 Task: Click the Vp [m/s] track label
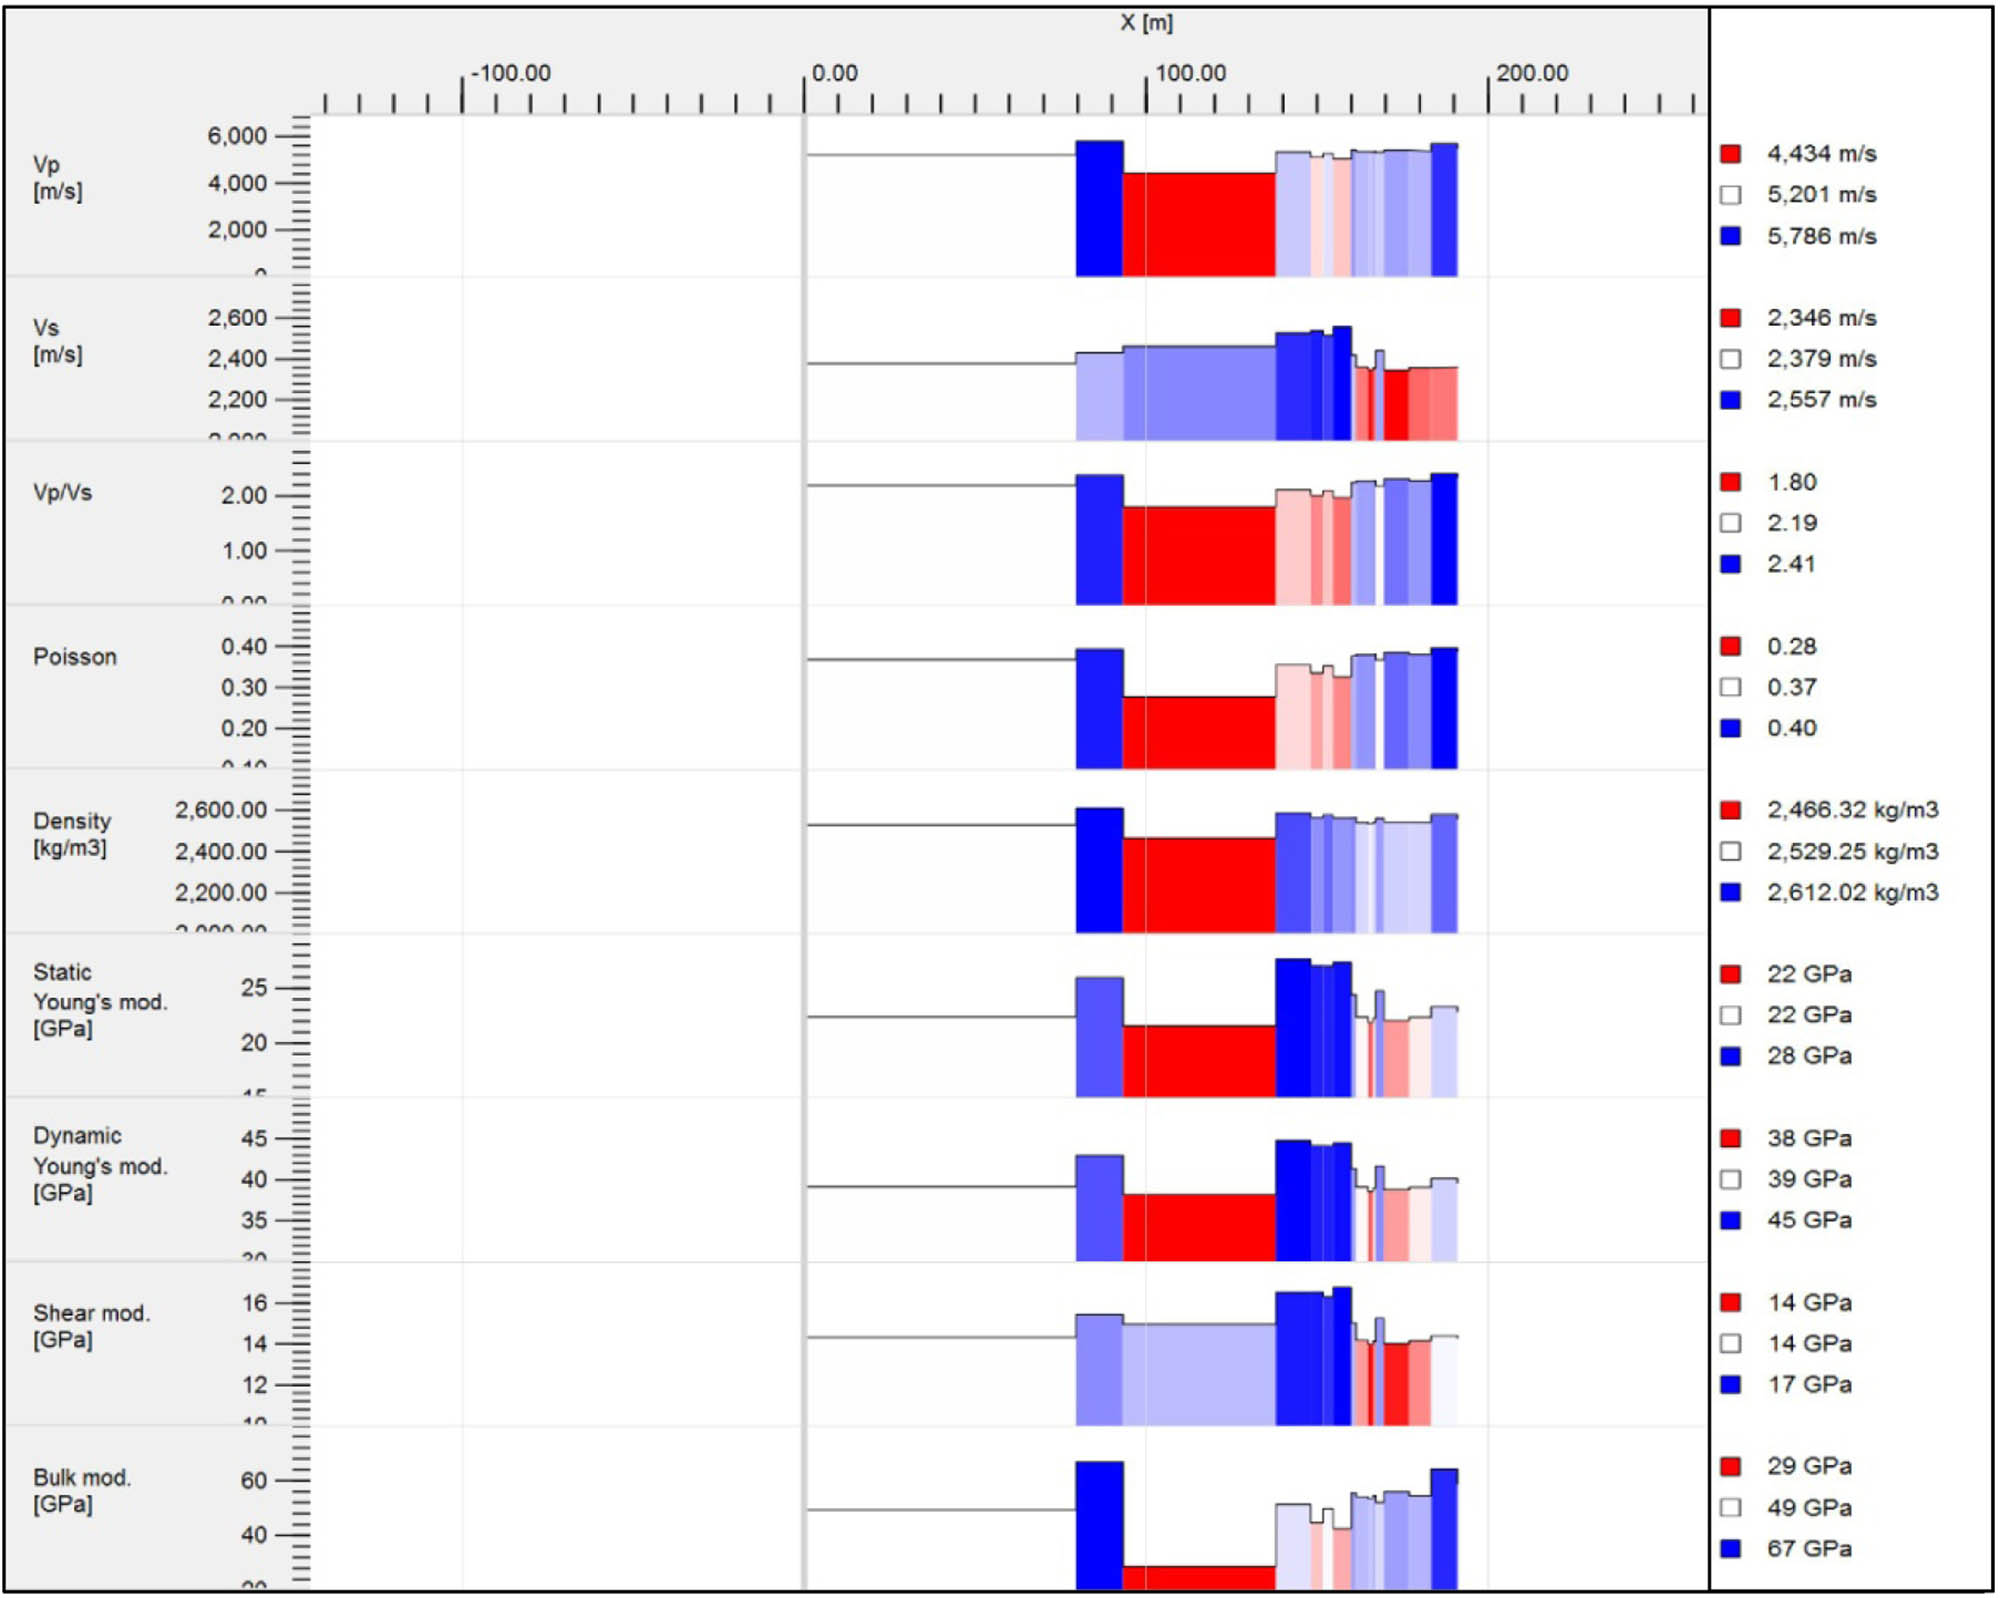57,177
